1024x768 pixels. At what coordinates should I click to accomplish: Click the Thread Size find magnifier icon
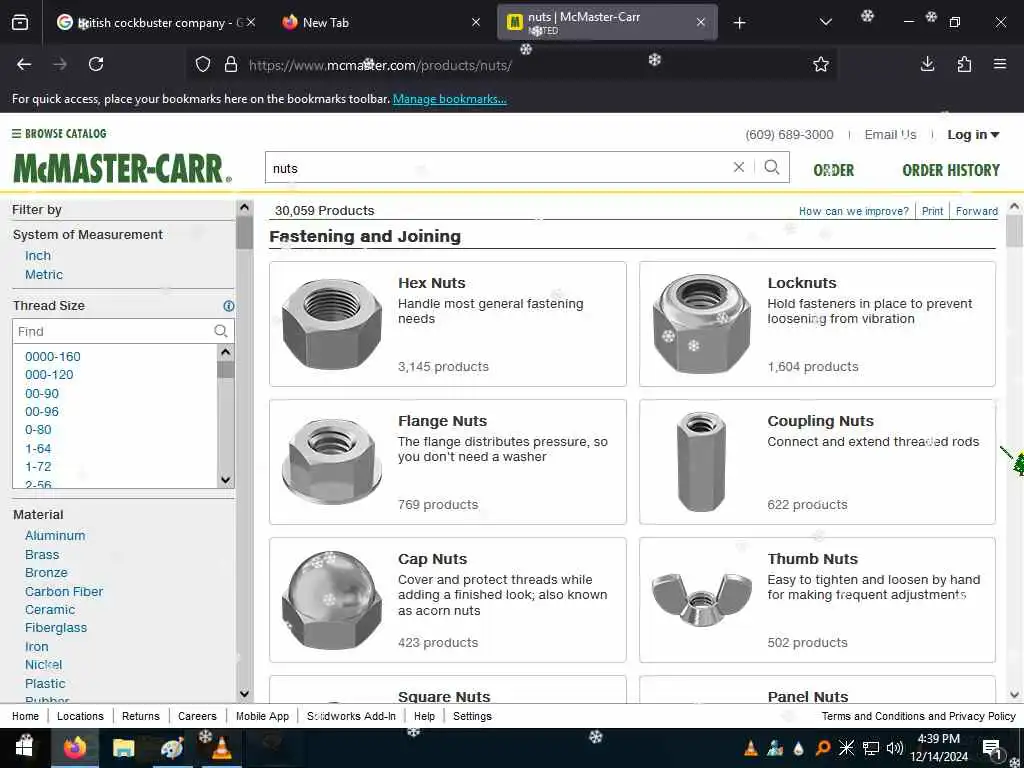221,331
